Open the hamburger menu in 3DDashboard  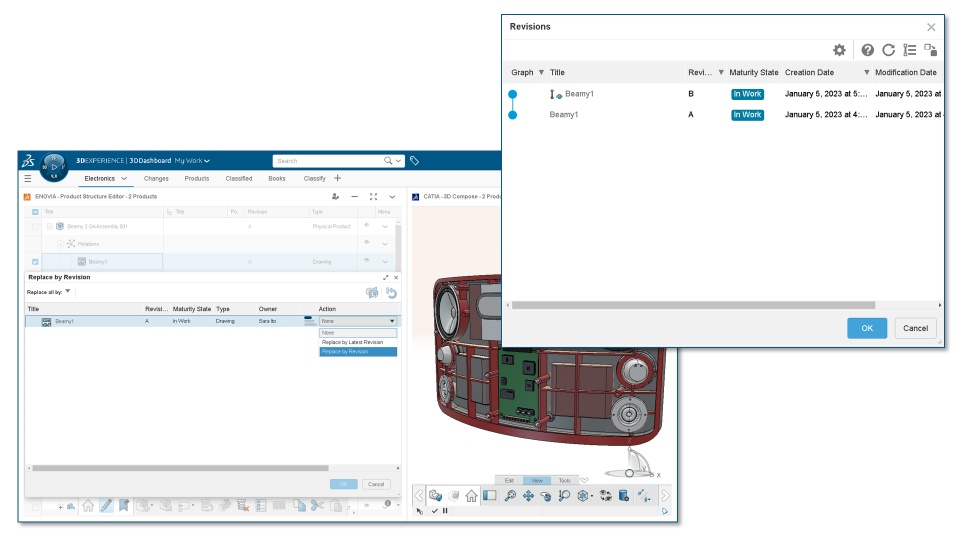click(x=28, y=179)
